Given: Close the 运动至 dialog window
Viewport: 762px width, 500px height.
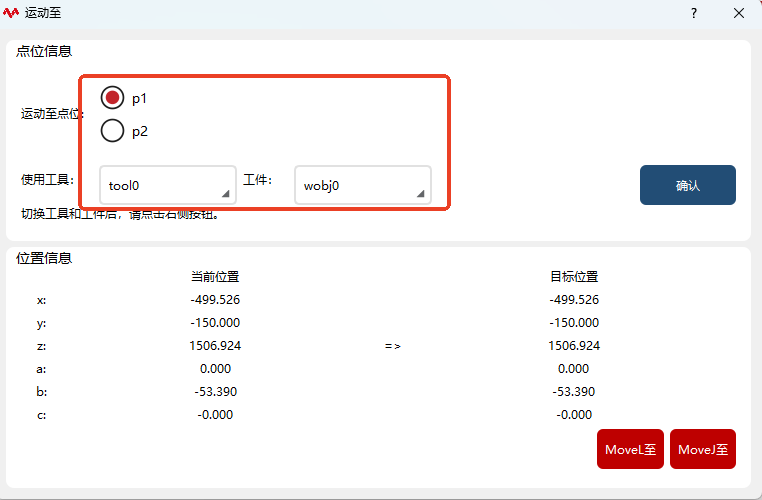Looking at the screenshot, I should (739, 13).
